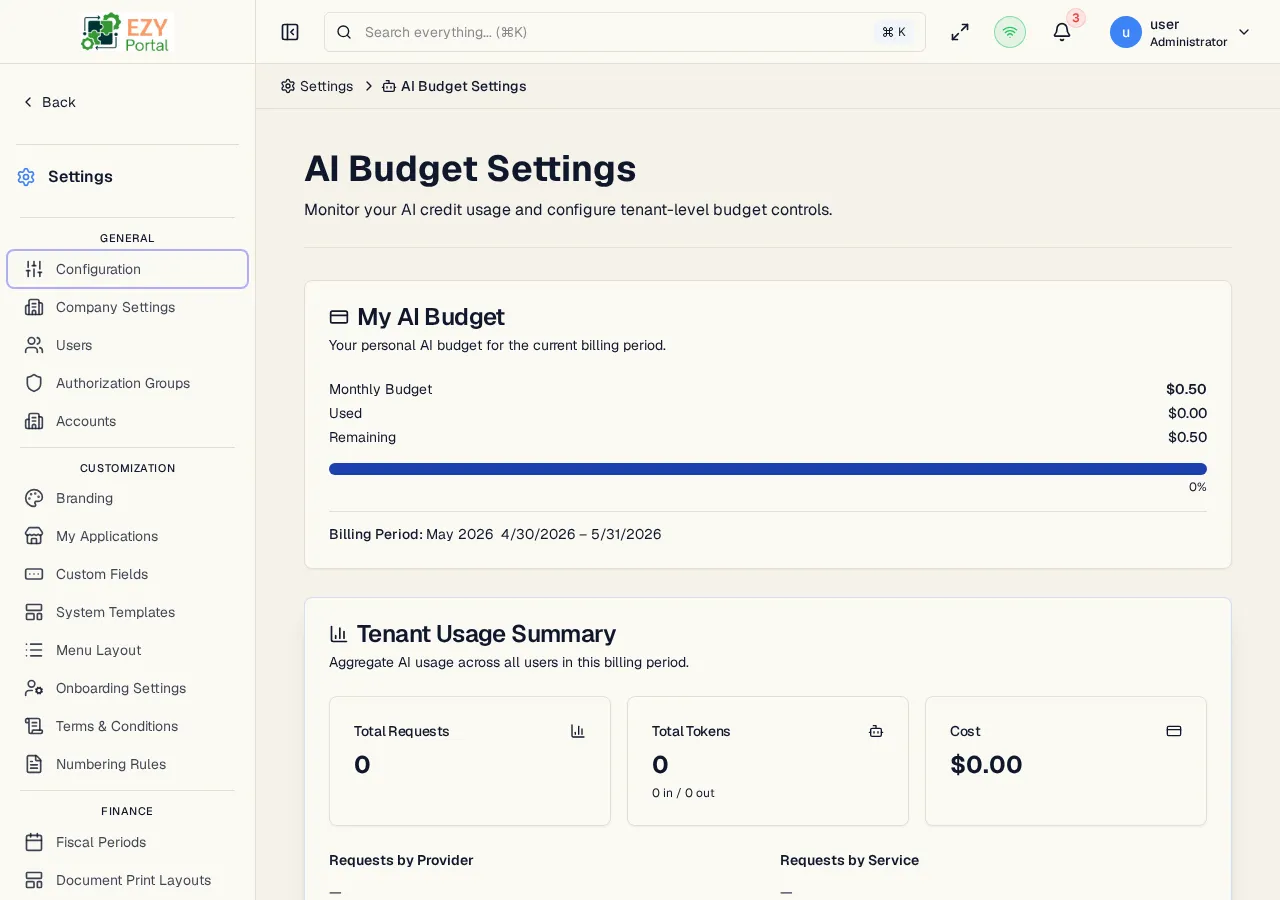Image resolution: width=1280 pixels, height=900 pixels.
Task: Click the Total Requests card
Action: tap(470, 761)
